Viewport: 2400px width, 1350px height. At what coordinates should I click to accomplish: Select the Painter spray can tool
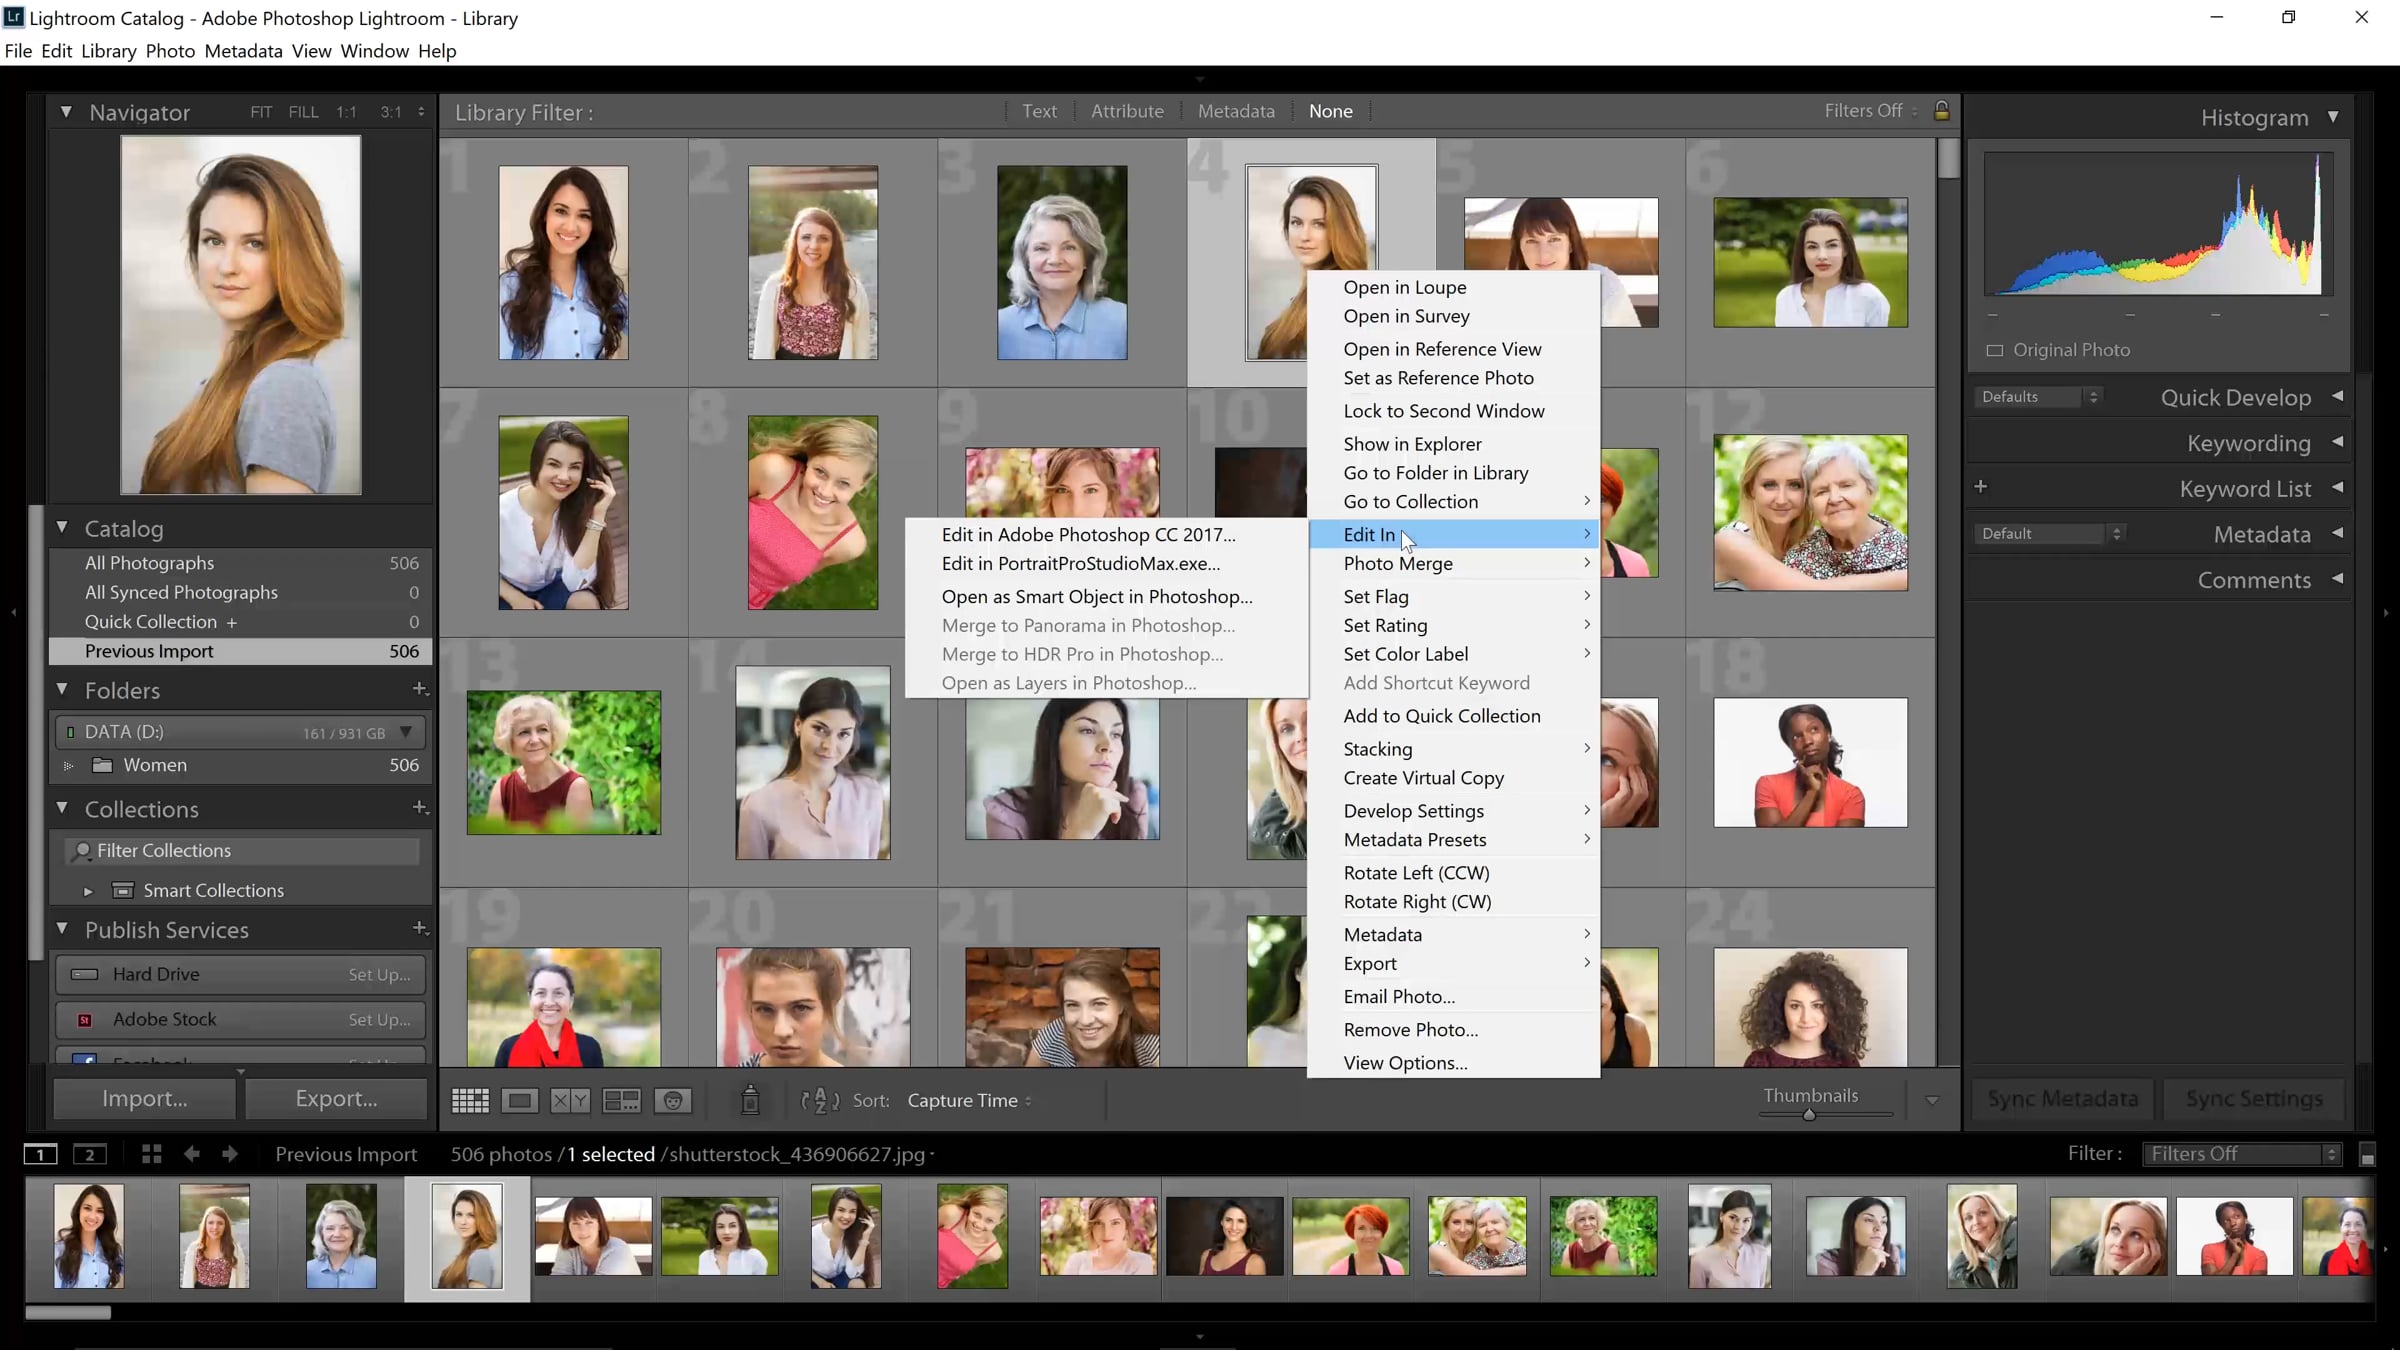tap(750, 1101)
